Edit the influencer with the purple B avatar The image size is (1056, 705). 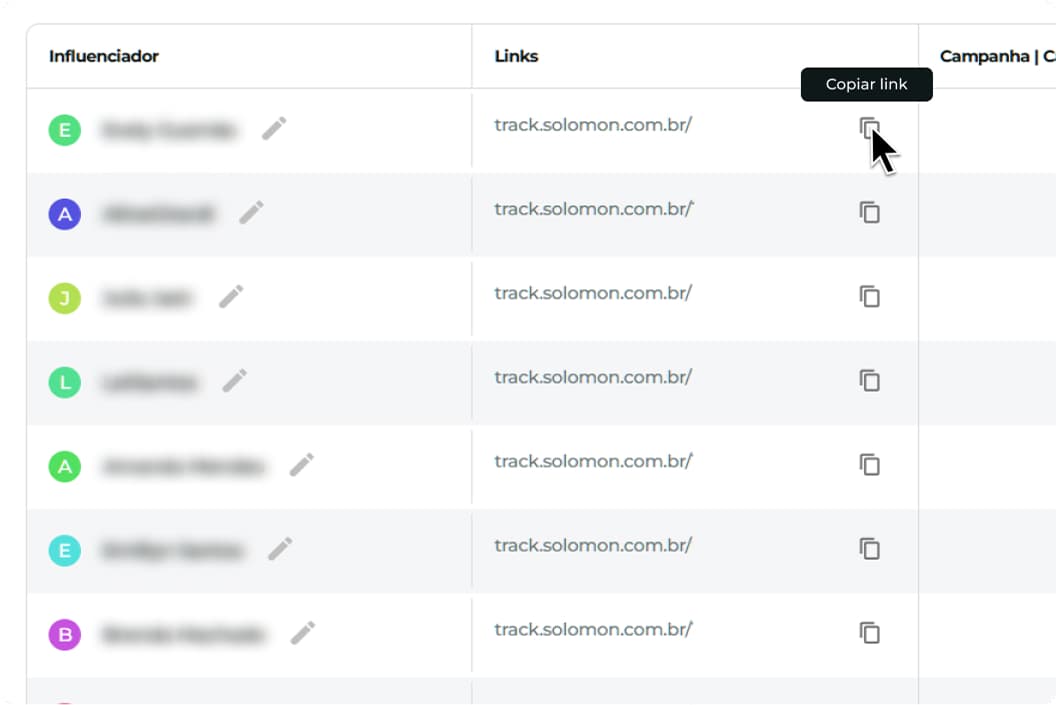coord(303,632)
